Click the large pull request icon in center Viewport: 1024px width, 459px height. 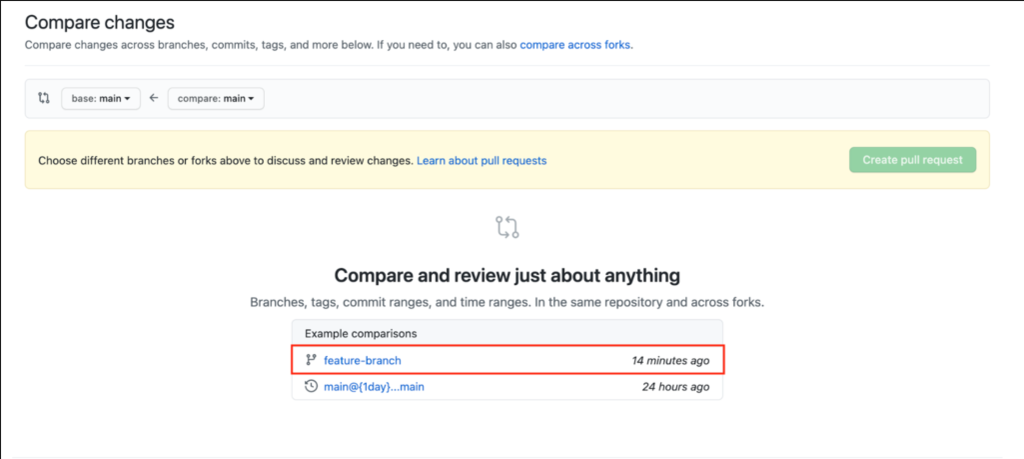tap(507, 227)
